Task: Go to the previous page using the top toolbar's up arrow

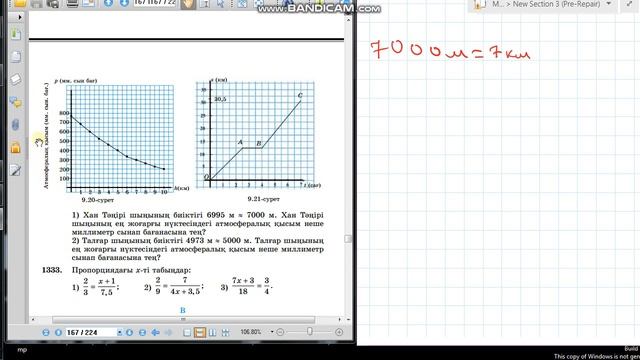Action: [x=108, y=3]
